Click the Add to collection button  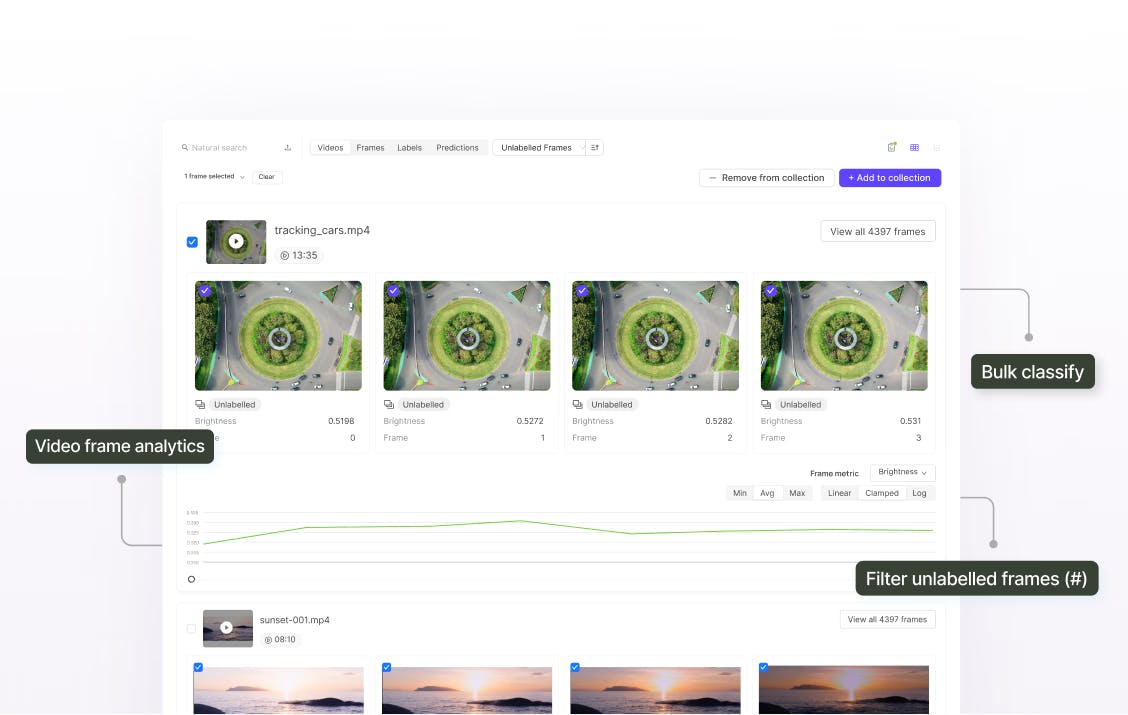pyautogui.click(x=890, y=177)
